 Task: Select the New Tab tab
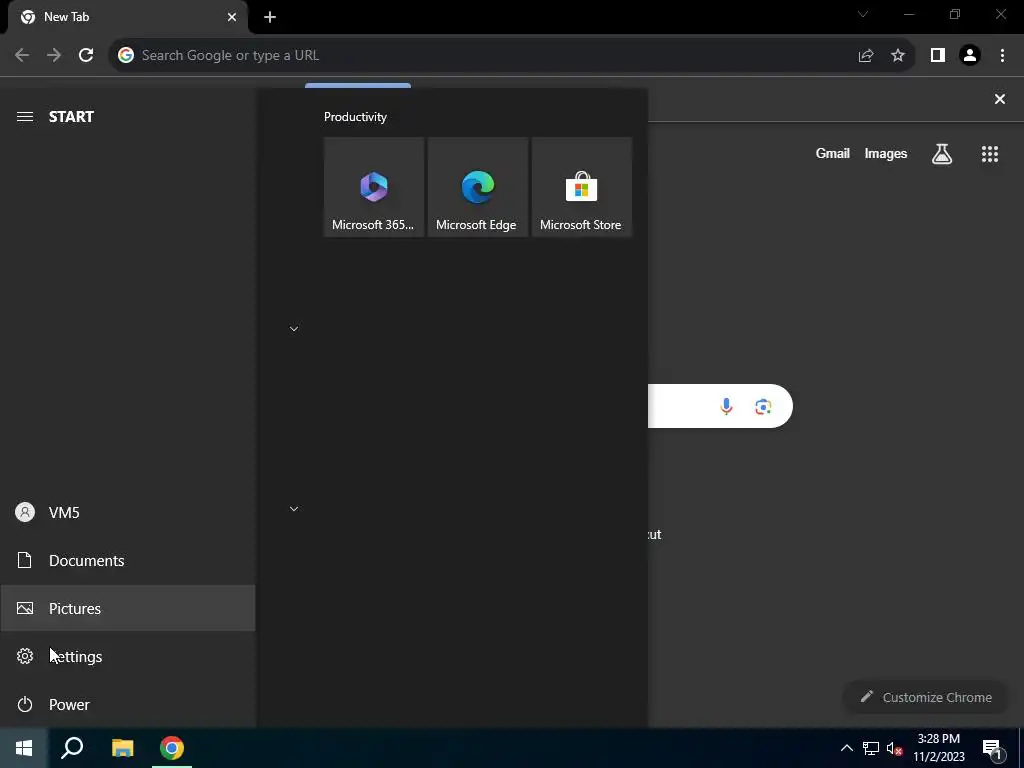(127, 17)
